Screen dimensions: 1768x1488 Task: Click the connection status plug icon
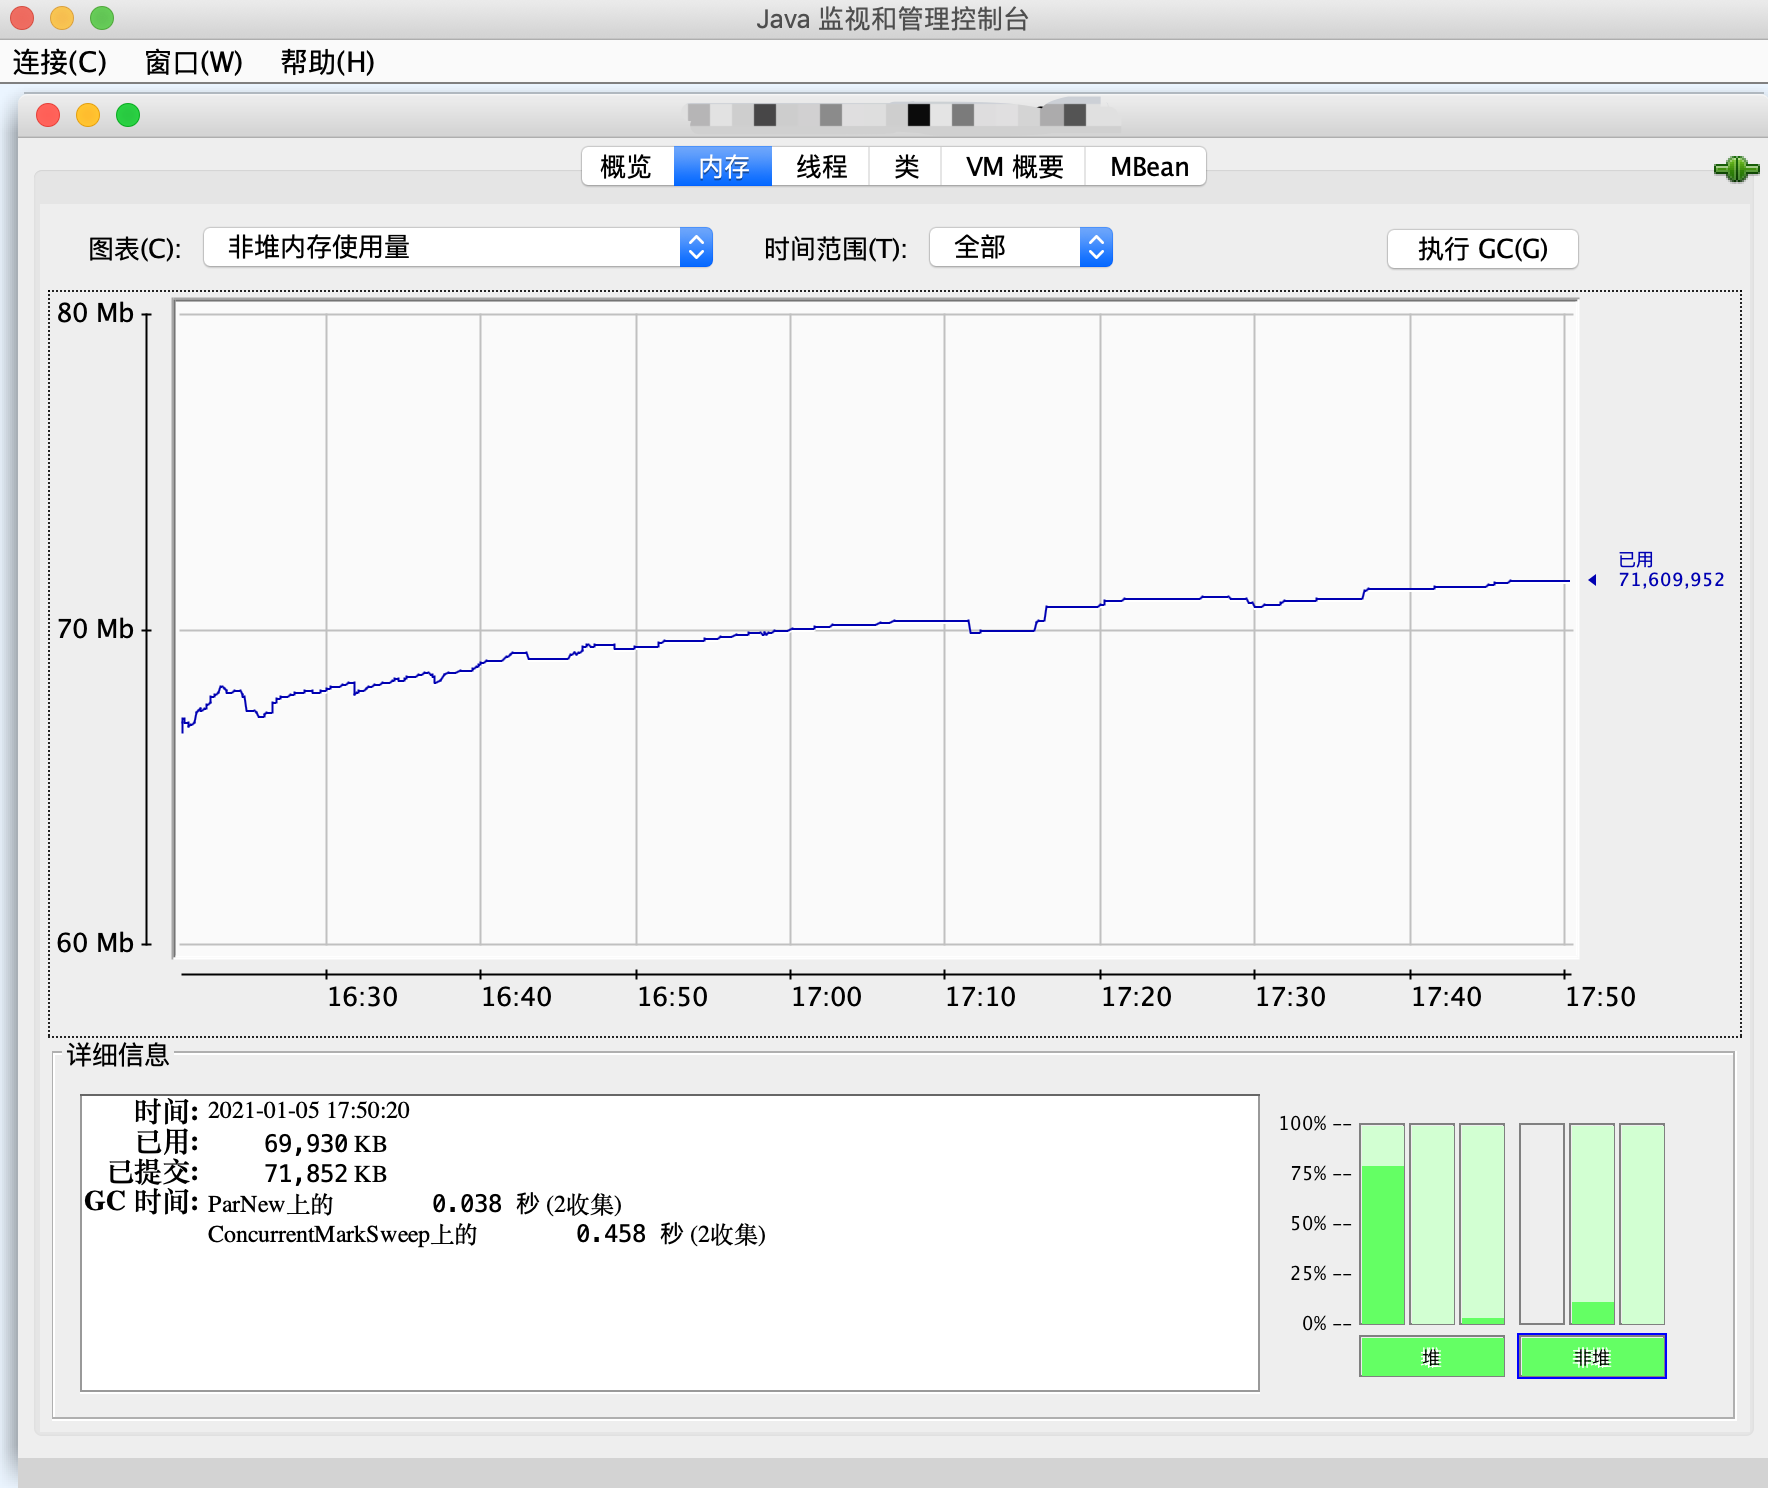[x=1737, y=170]
